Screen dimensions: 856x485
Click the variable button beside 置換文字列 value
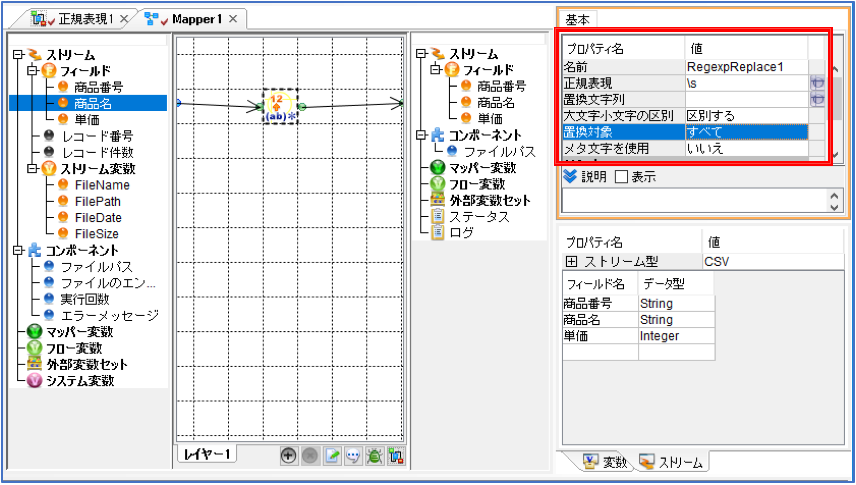click(x=817, y=99)
